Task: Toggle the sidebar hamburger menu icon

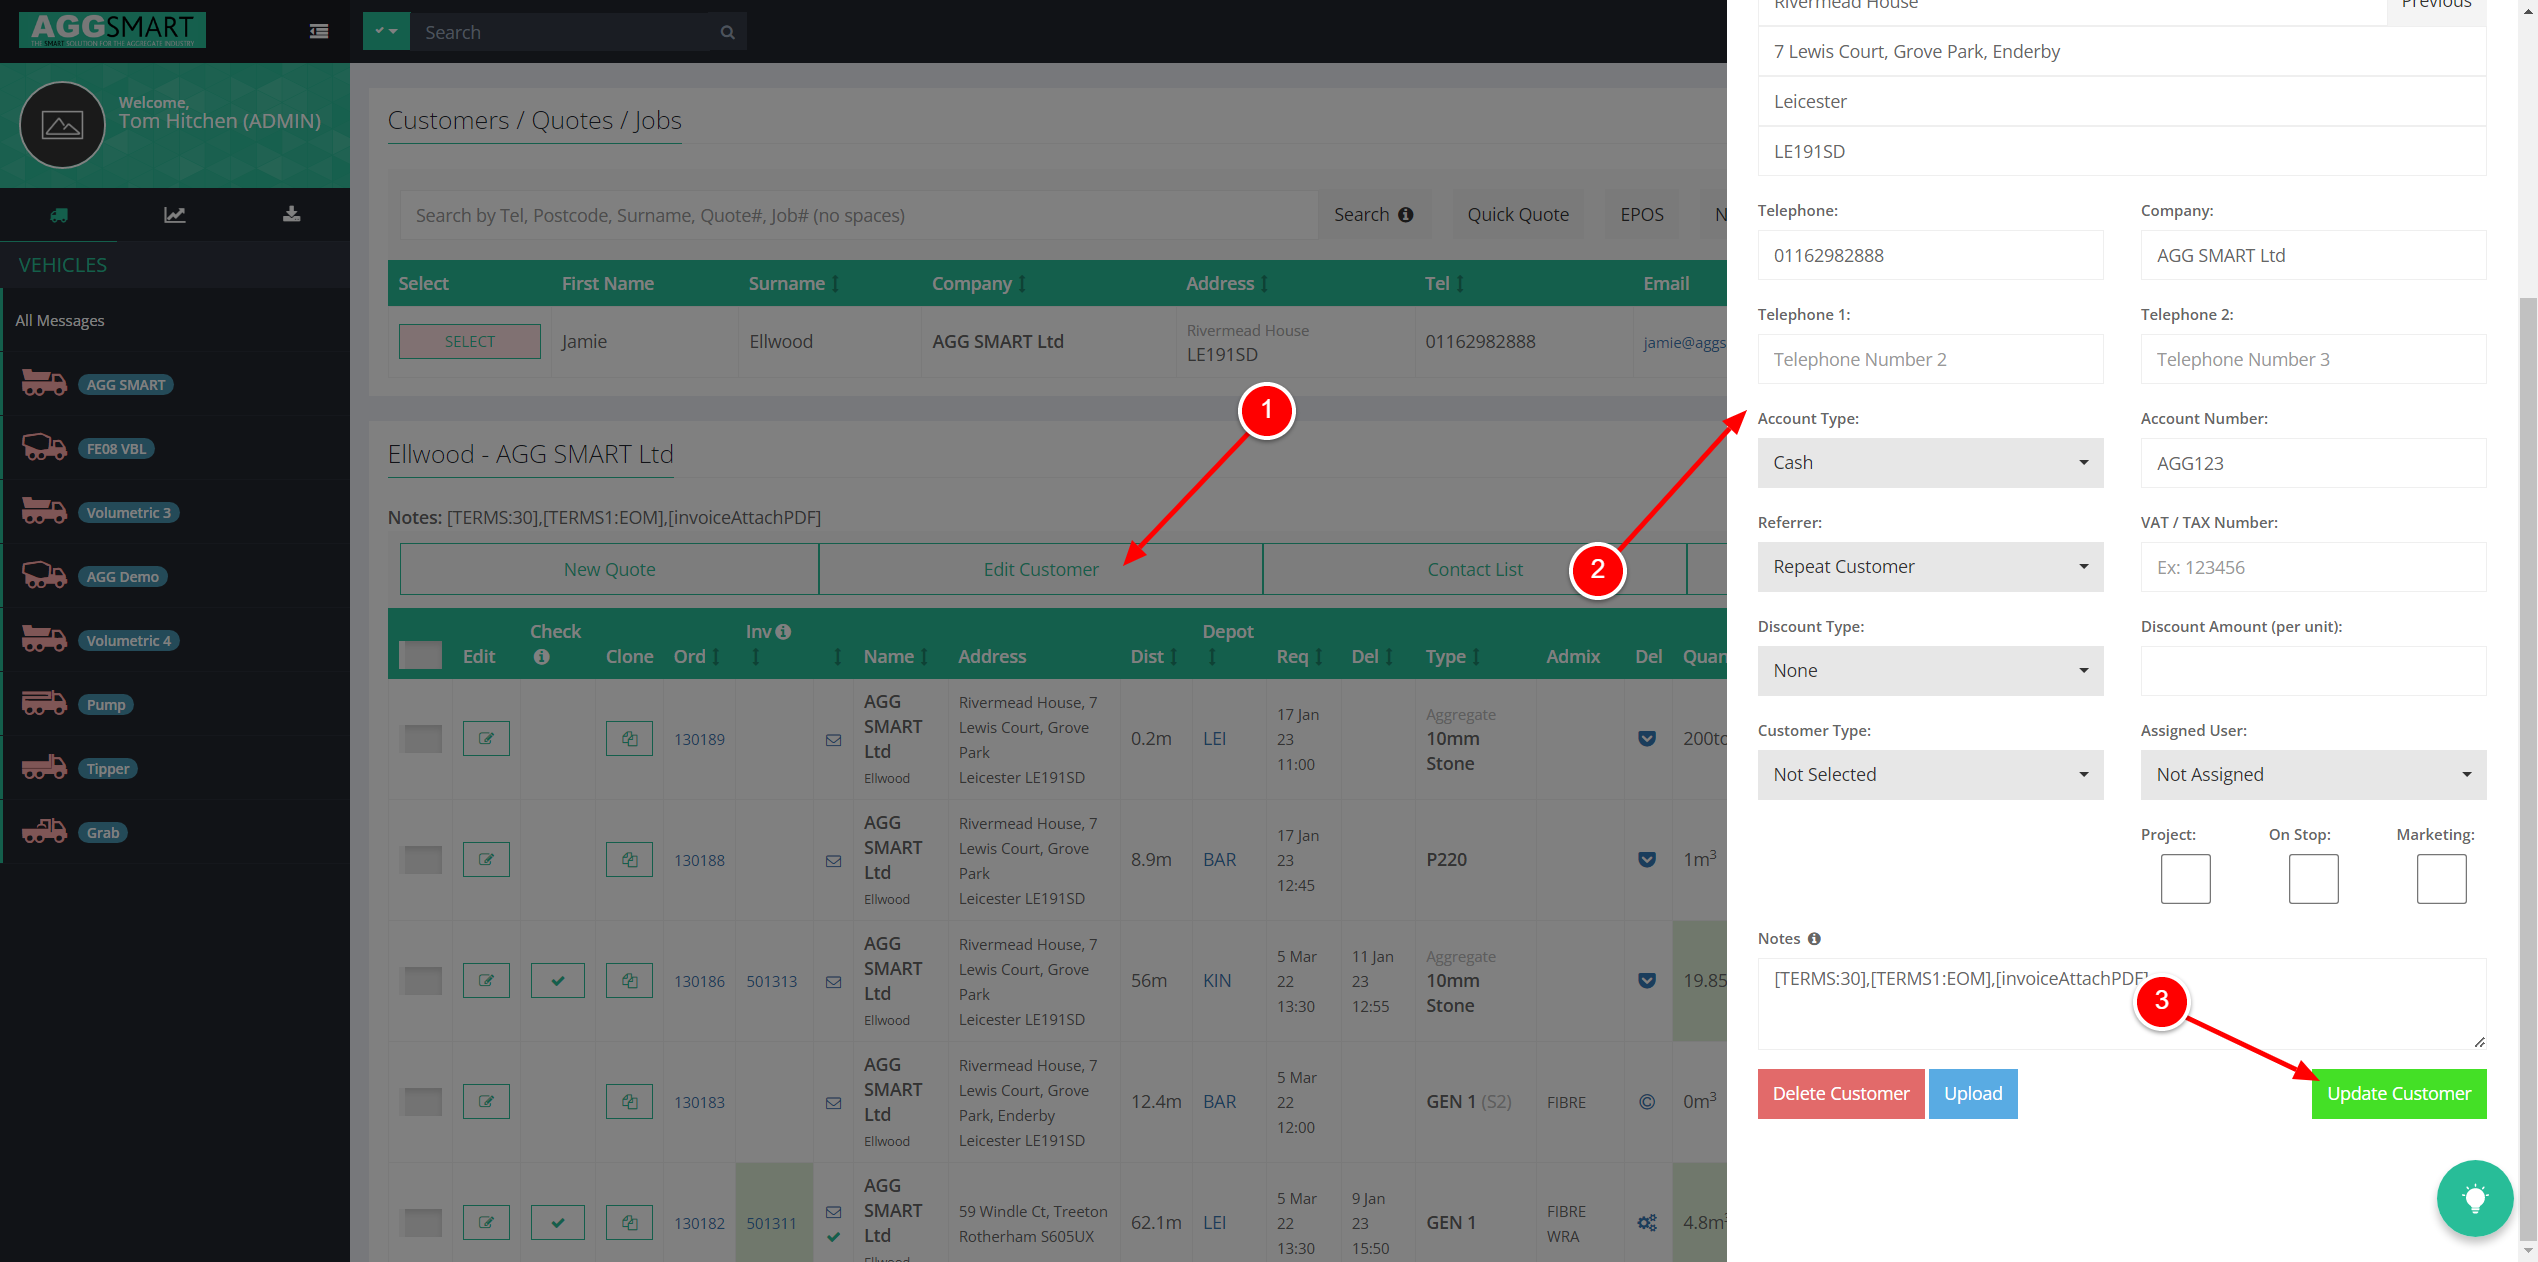Action: coord(319,32)
